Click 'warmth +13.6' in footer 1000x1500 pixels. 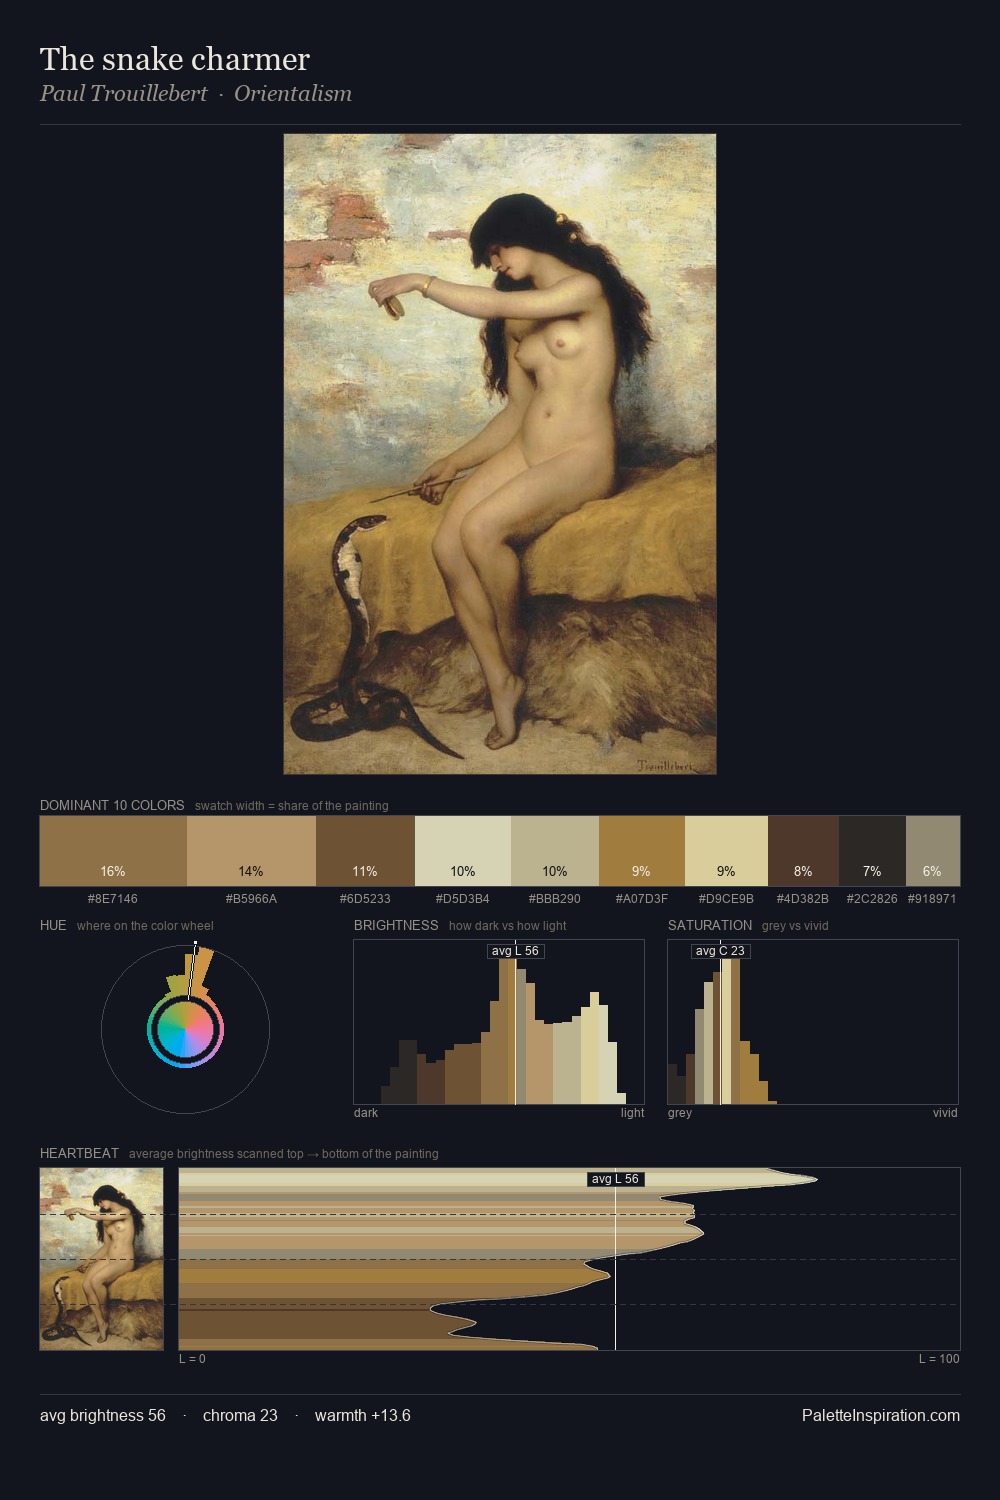[363, 1415]
